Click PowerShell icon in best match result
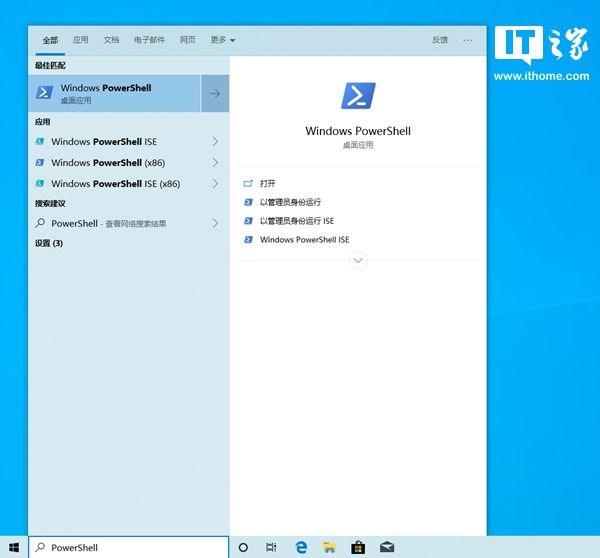Image resolution: width=600 pixels, height=558 pixels. coord(44,93)
